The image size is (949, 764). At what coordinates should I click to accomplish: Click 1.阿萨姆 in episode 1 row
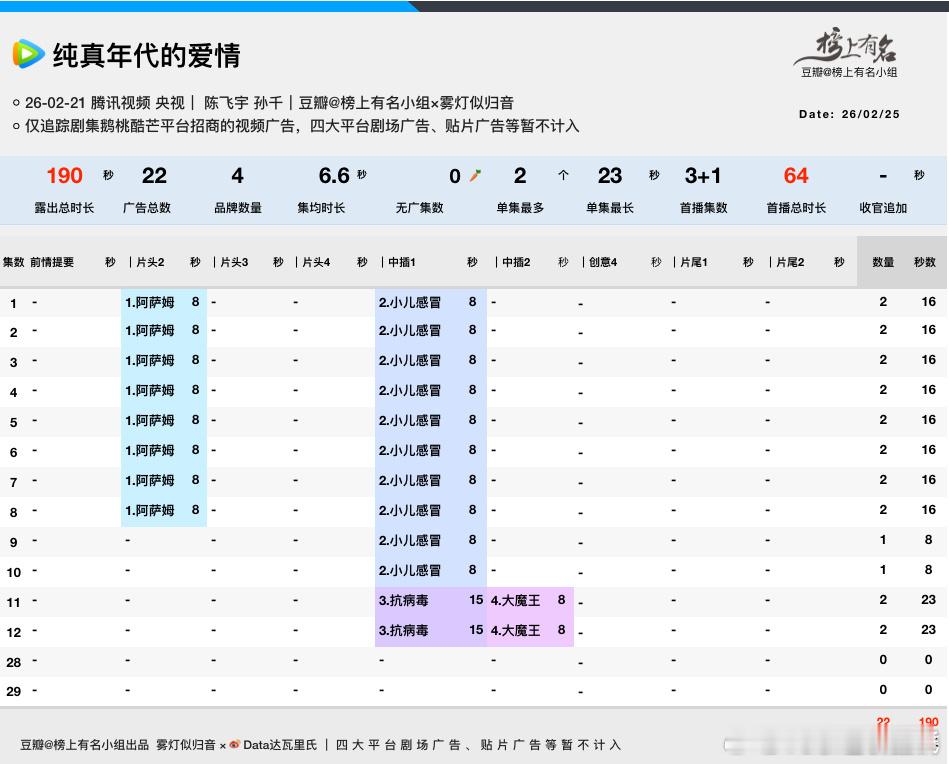click(x=149, y=302)
